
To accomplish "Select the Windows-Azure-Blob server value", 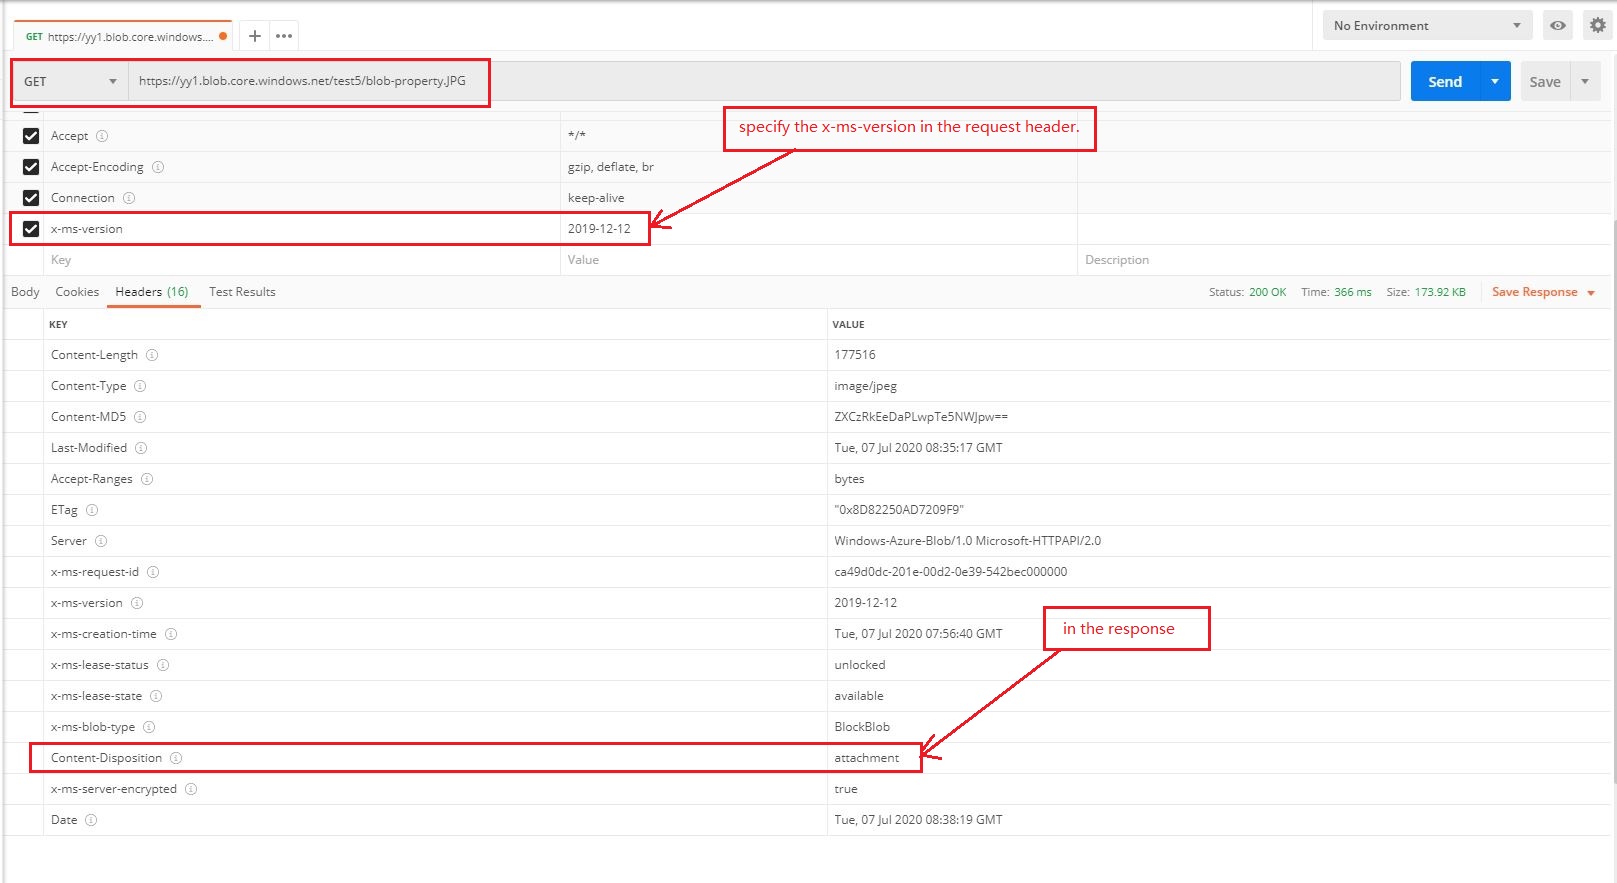I will pyautogui.click(x=967, y=541).
